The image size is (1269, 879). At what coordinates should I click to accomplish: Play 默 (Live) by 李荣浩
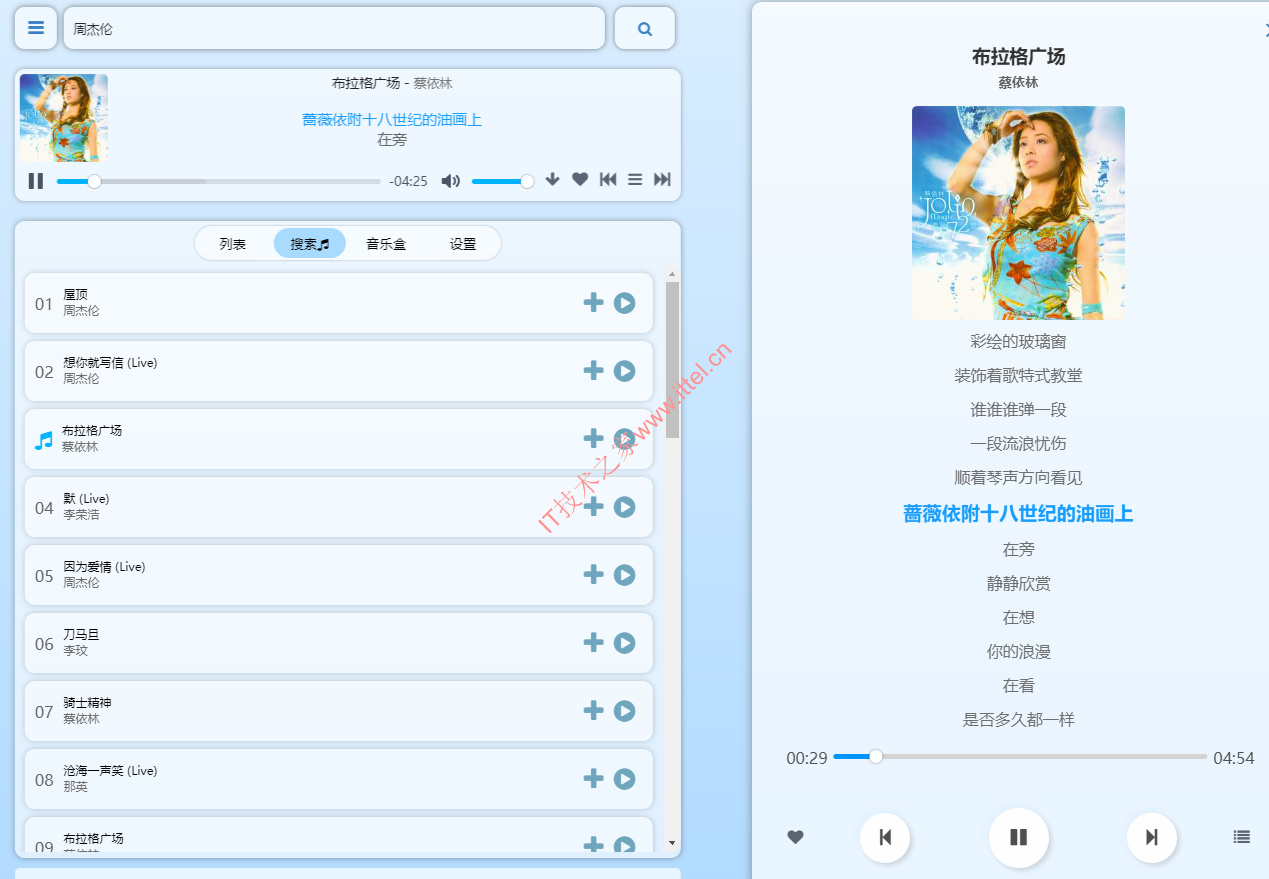point(625,506)
